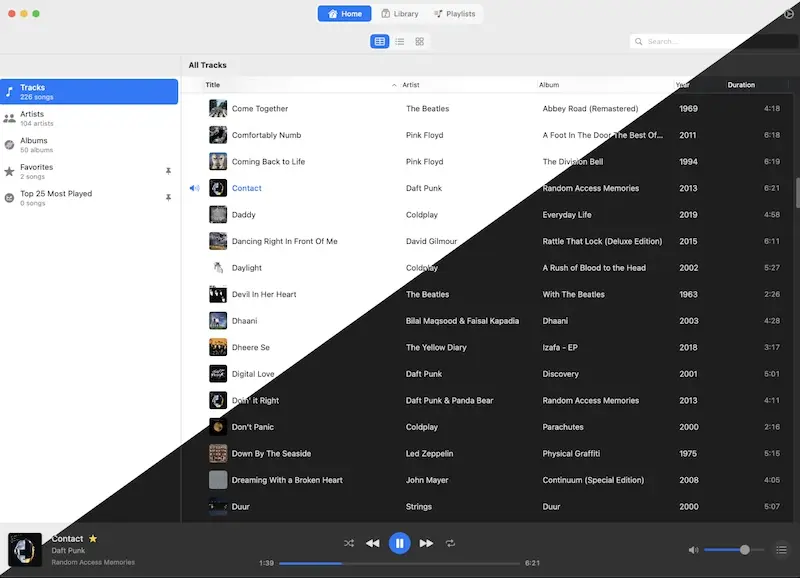
Task: Click the Dhaani track artwork
Action: [218, 321]
